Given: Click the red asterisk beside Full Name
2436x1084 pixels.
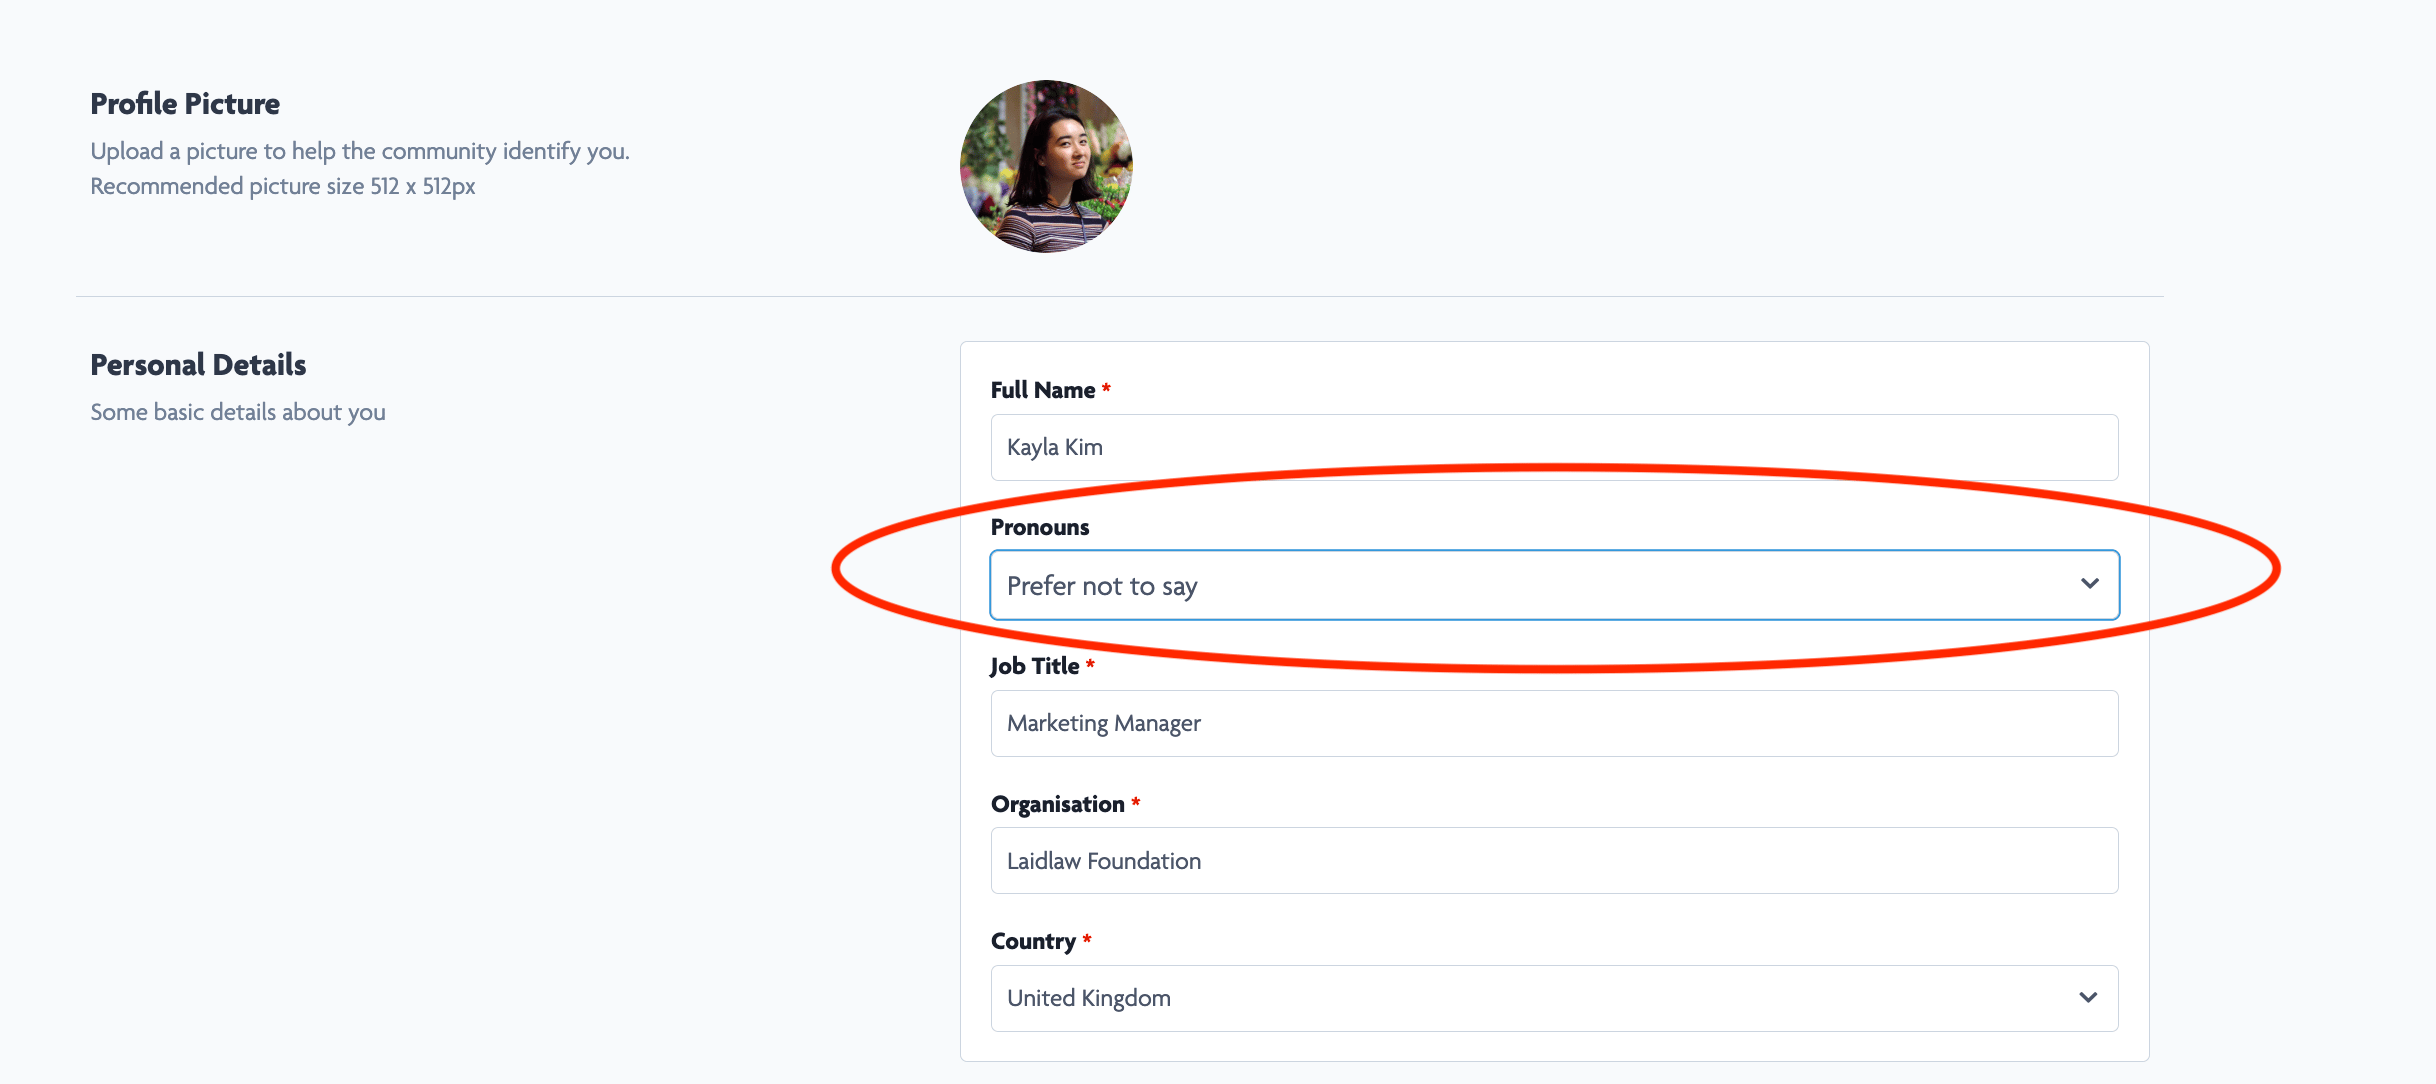Looking at the screenshot, I should 1106,388.
